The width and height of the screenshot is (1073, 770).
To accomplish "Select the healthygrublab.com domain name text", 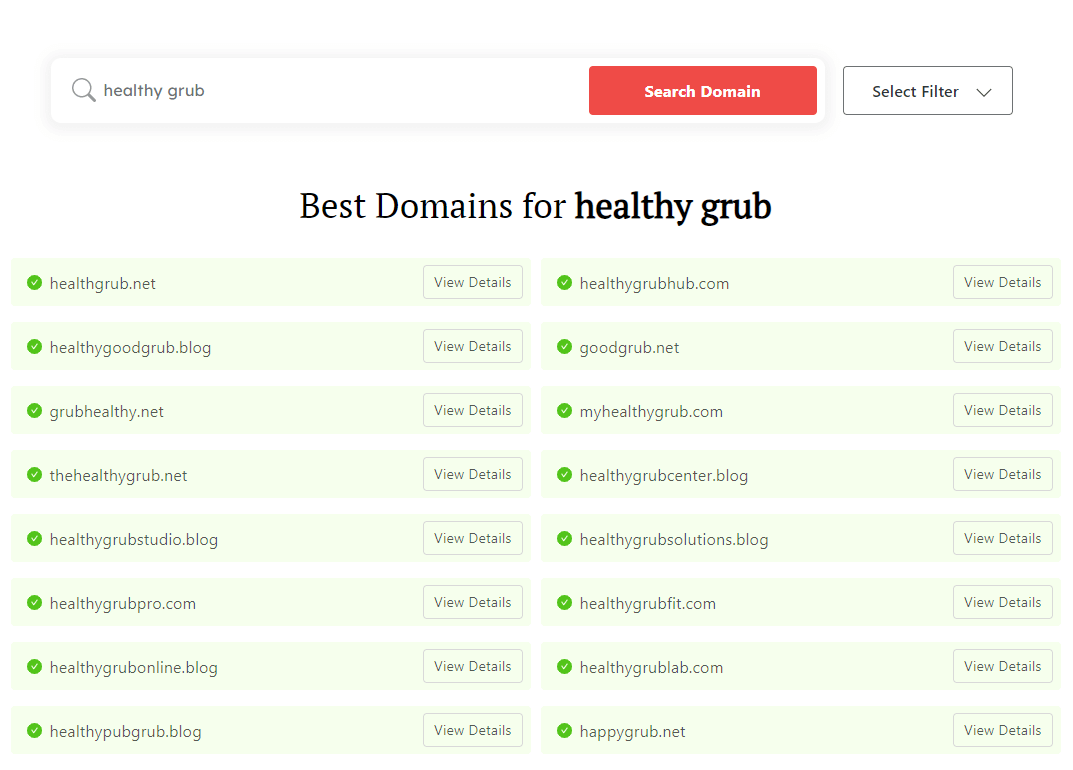I will pos(651,667).
